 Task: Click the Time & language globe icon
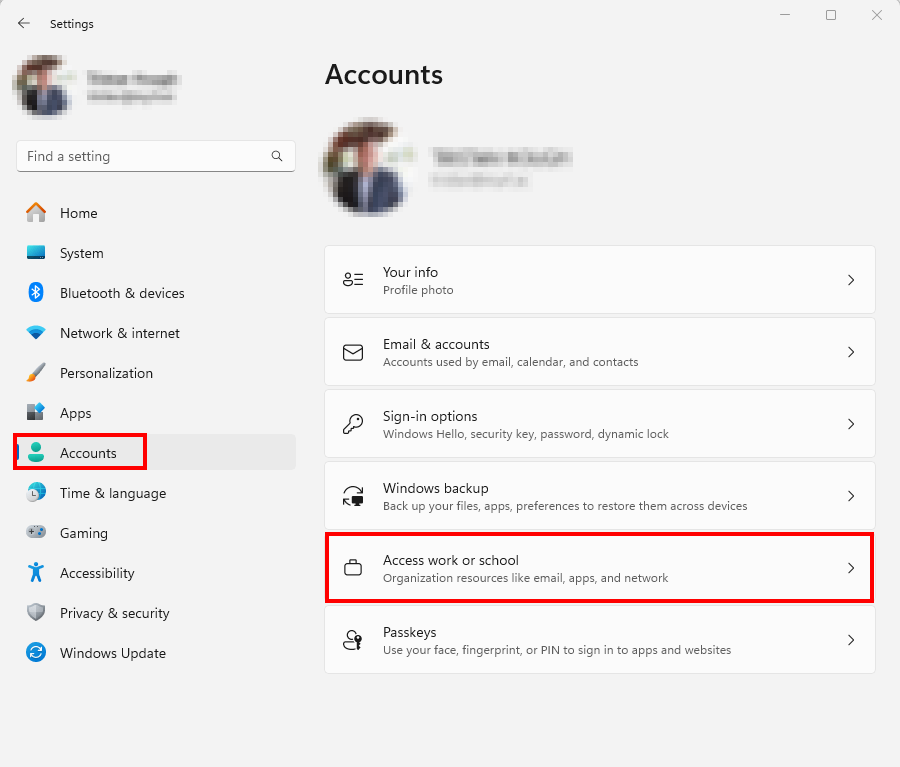pos(36,493)
